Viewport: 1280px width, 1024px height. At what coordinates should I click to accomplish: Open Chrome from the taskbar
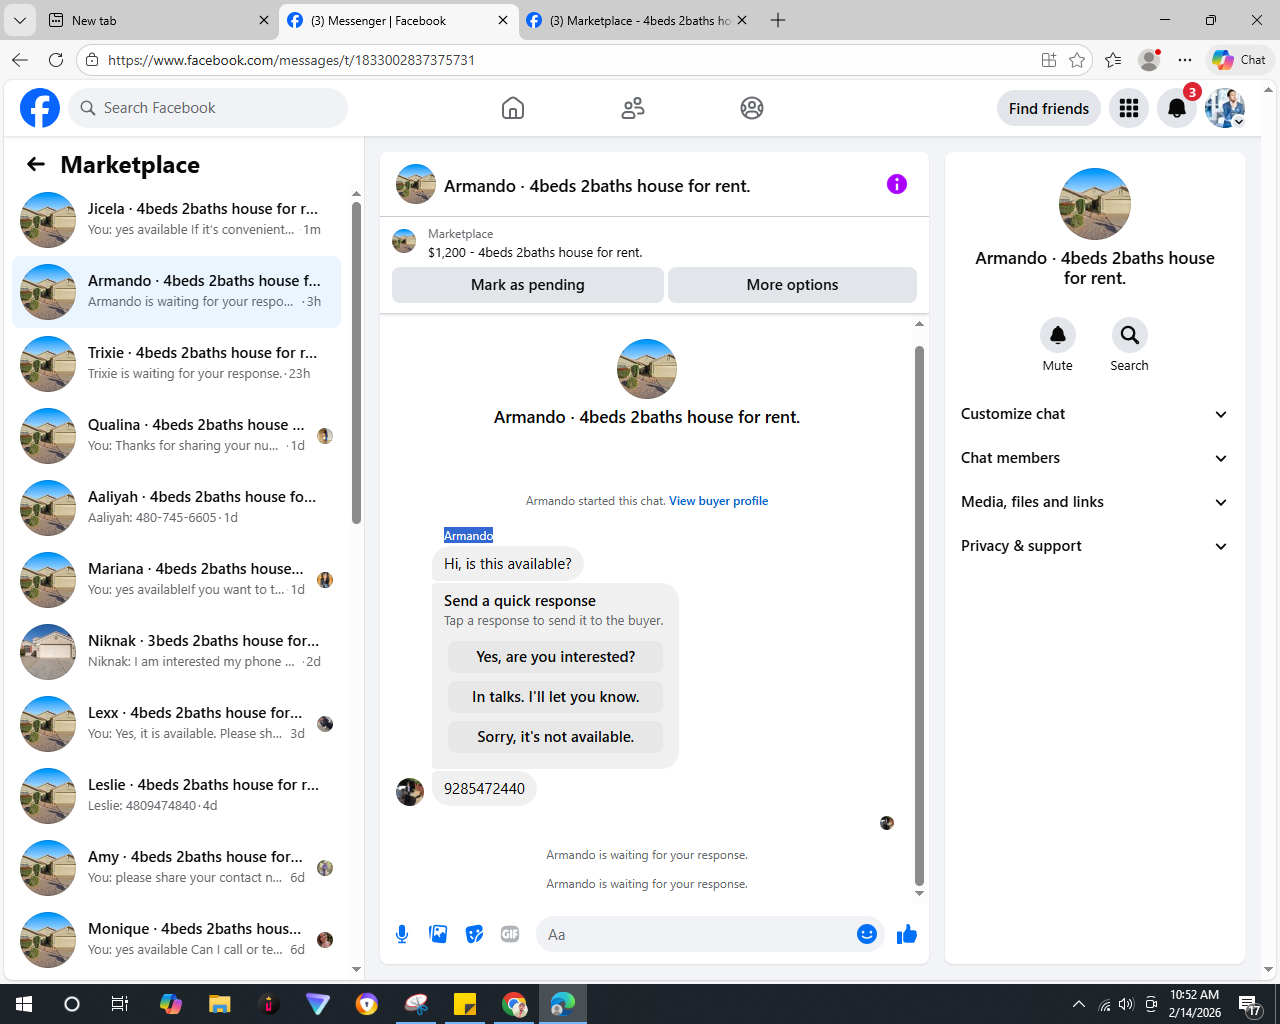point(514,1004)
